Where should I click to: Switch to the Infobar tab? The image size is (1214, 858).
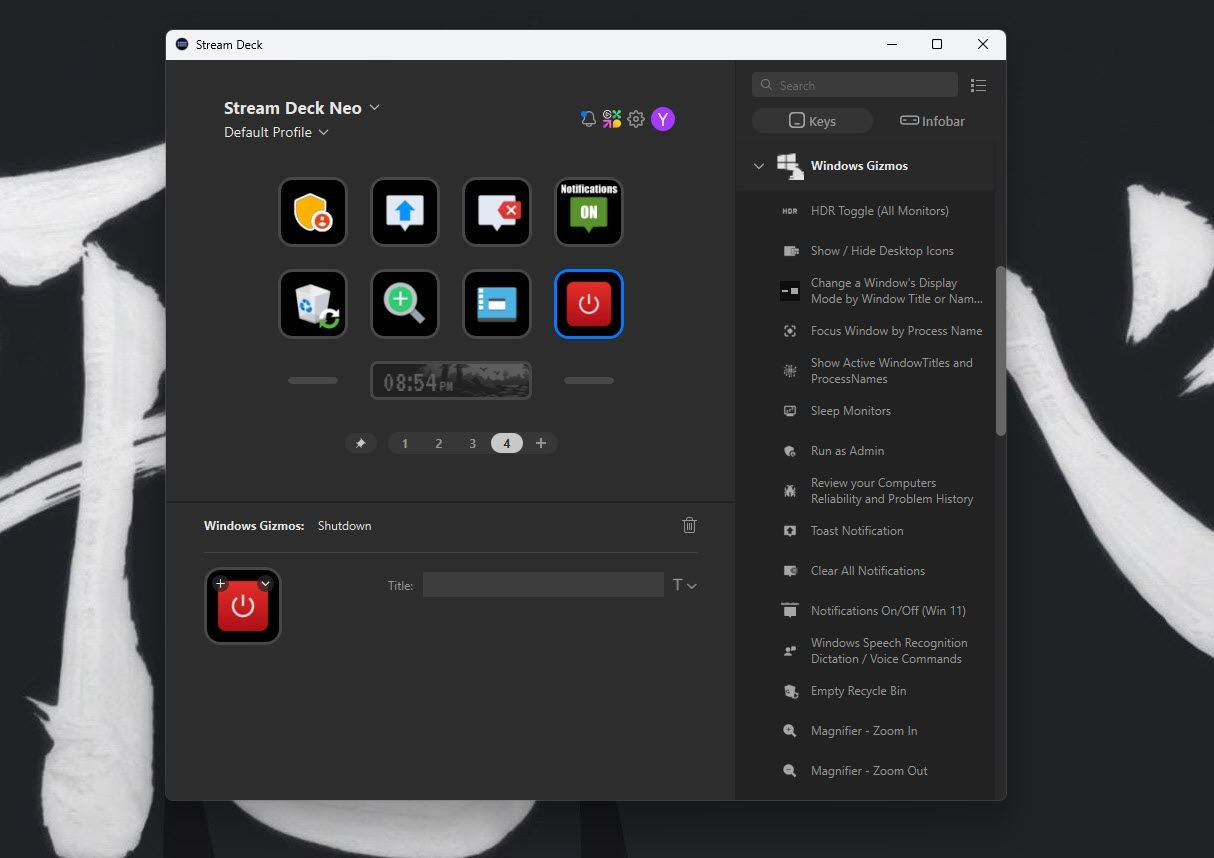(x=932, y=121)
